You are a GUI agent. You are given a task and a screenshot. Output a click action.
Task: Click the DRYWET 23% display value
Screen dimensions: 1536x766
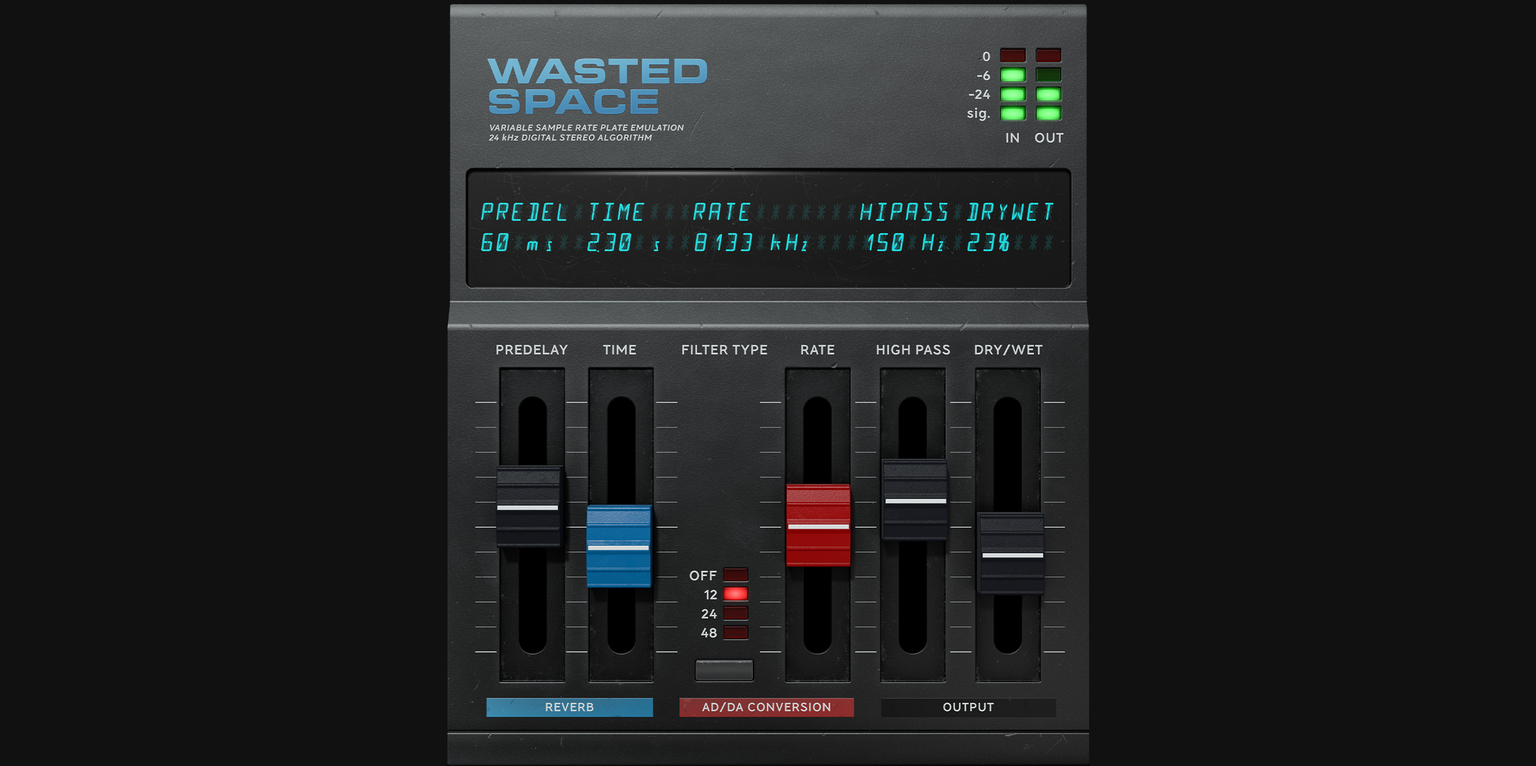[x=990, y=241]
